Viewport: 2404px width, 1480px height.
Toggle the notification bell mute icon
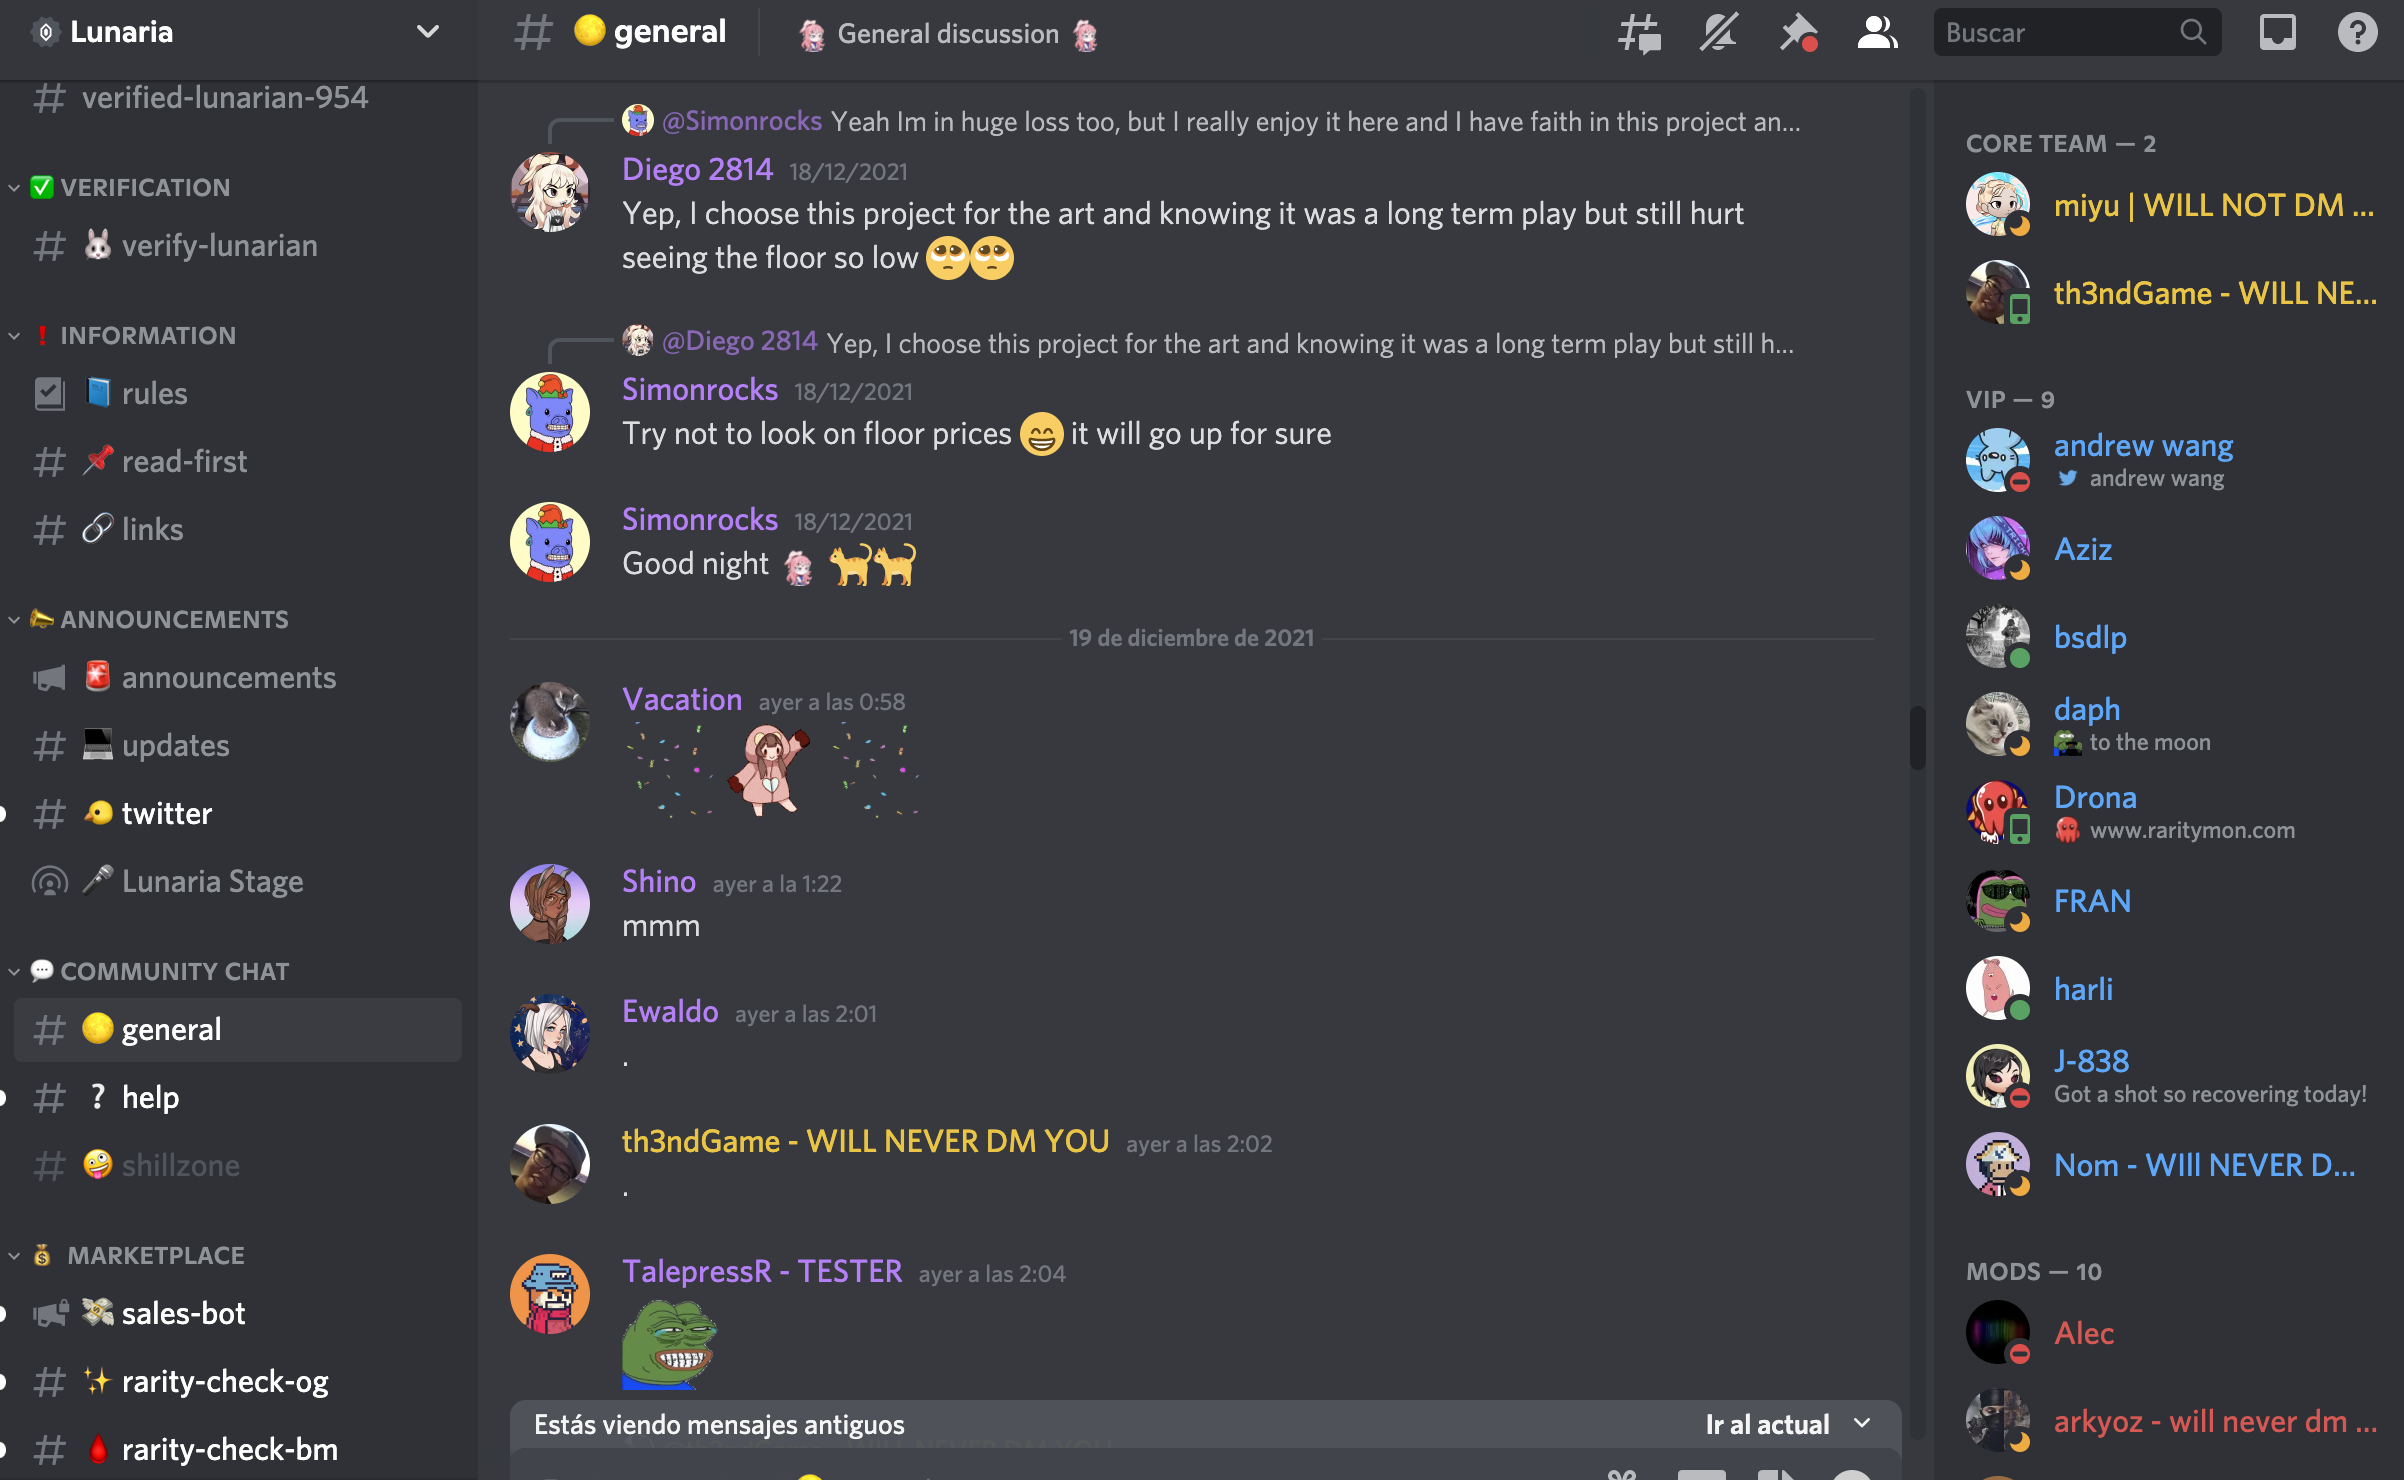click(1719, 33)
